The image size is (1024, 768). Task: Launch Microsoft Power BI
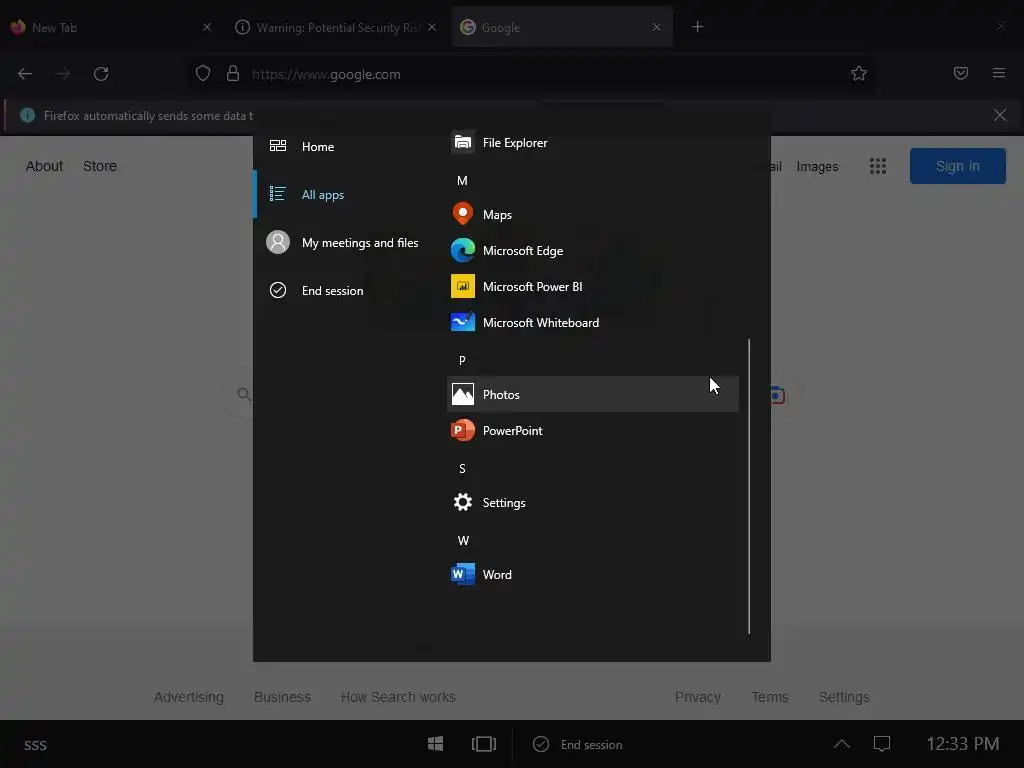pyautogui.click(x=592, y=287)
